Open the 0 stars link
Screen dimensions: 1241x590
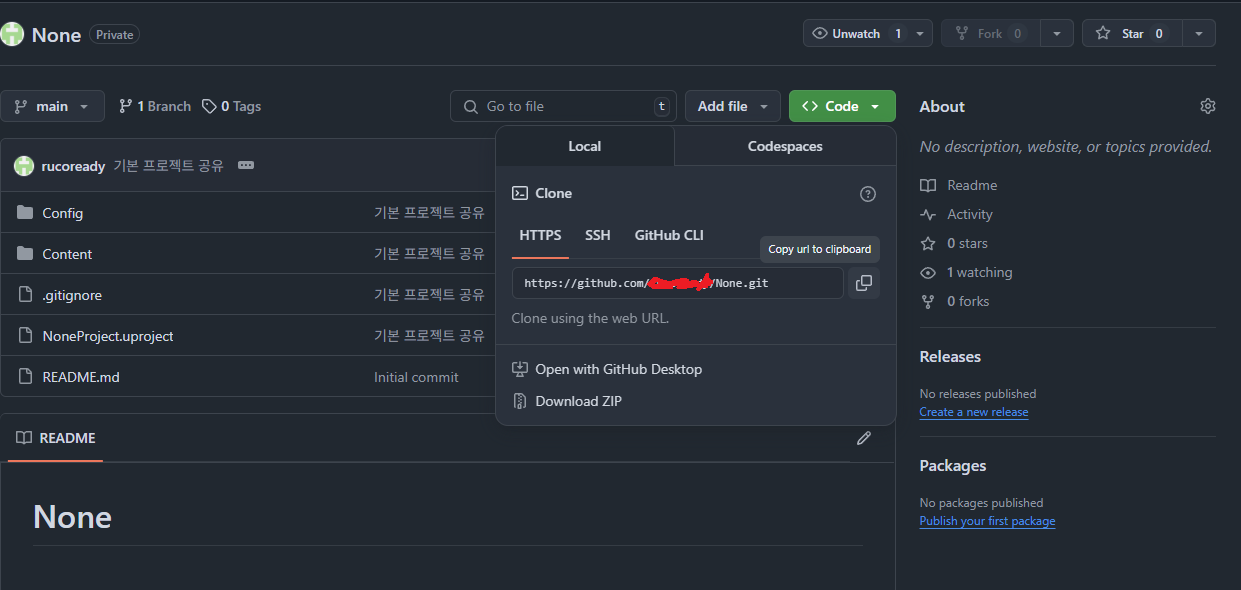967,243
